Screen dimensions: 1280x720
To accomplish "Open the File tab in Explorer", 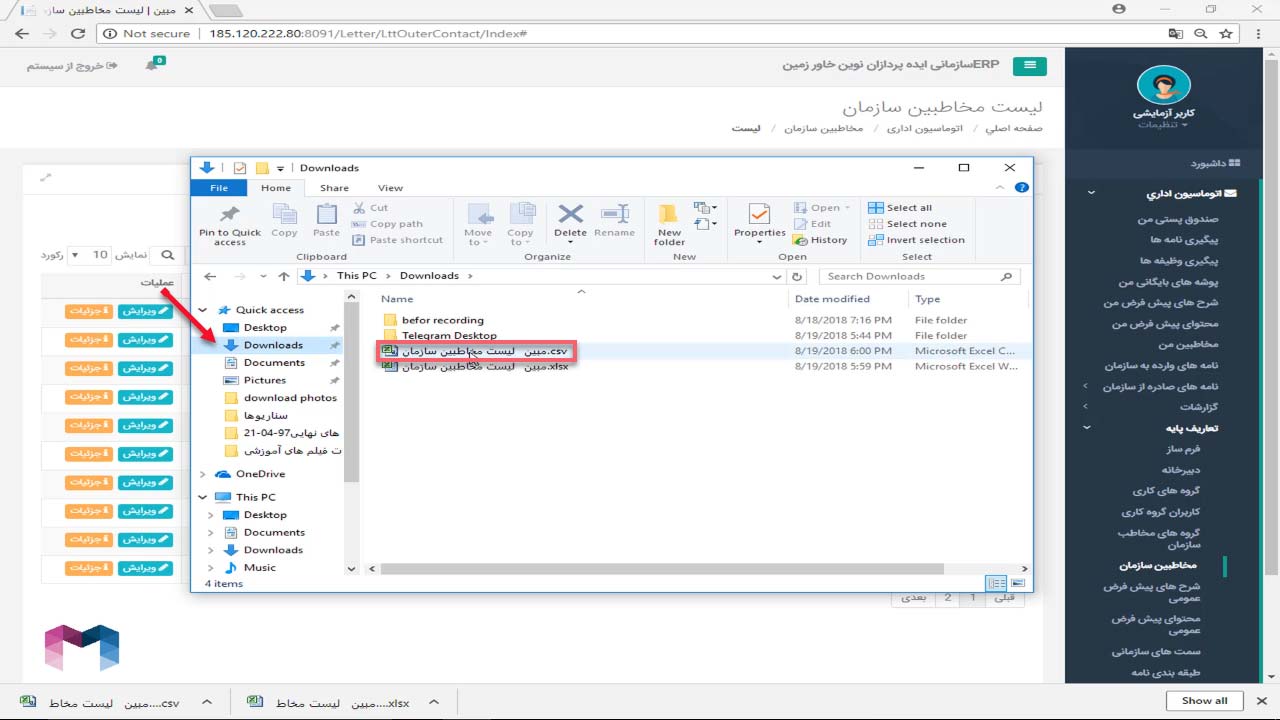I will [x=219, y=188].
